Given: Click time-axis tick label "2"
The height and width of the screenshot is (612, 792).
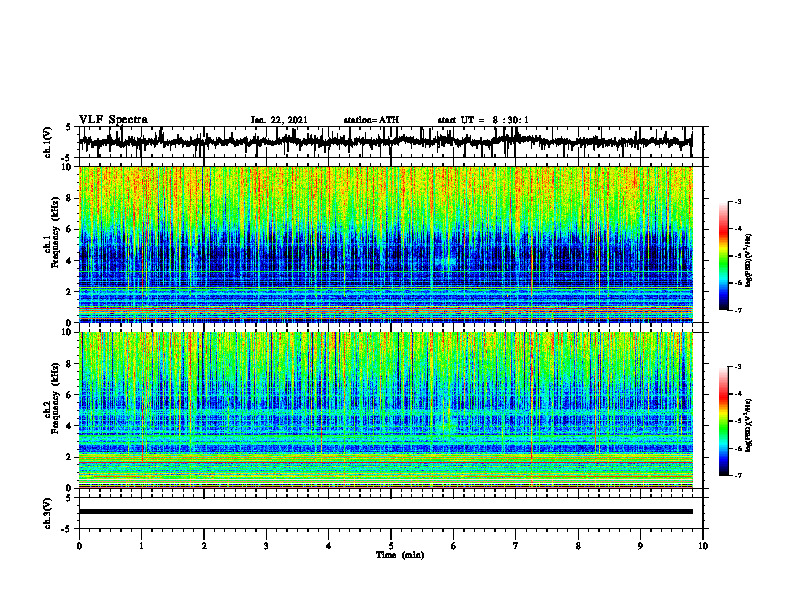Looking at the screenshot, I should (x=204, y=546).
